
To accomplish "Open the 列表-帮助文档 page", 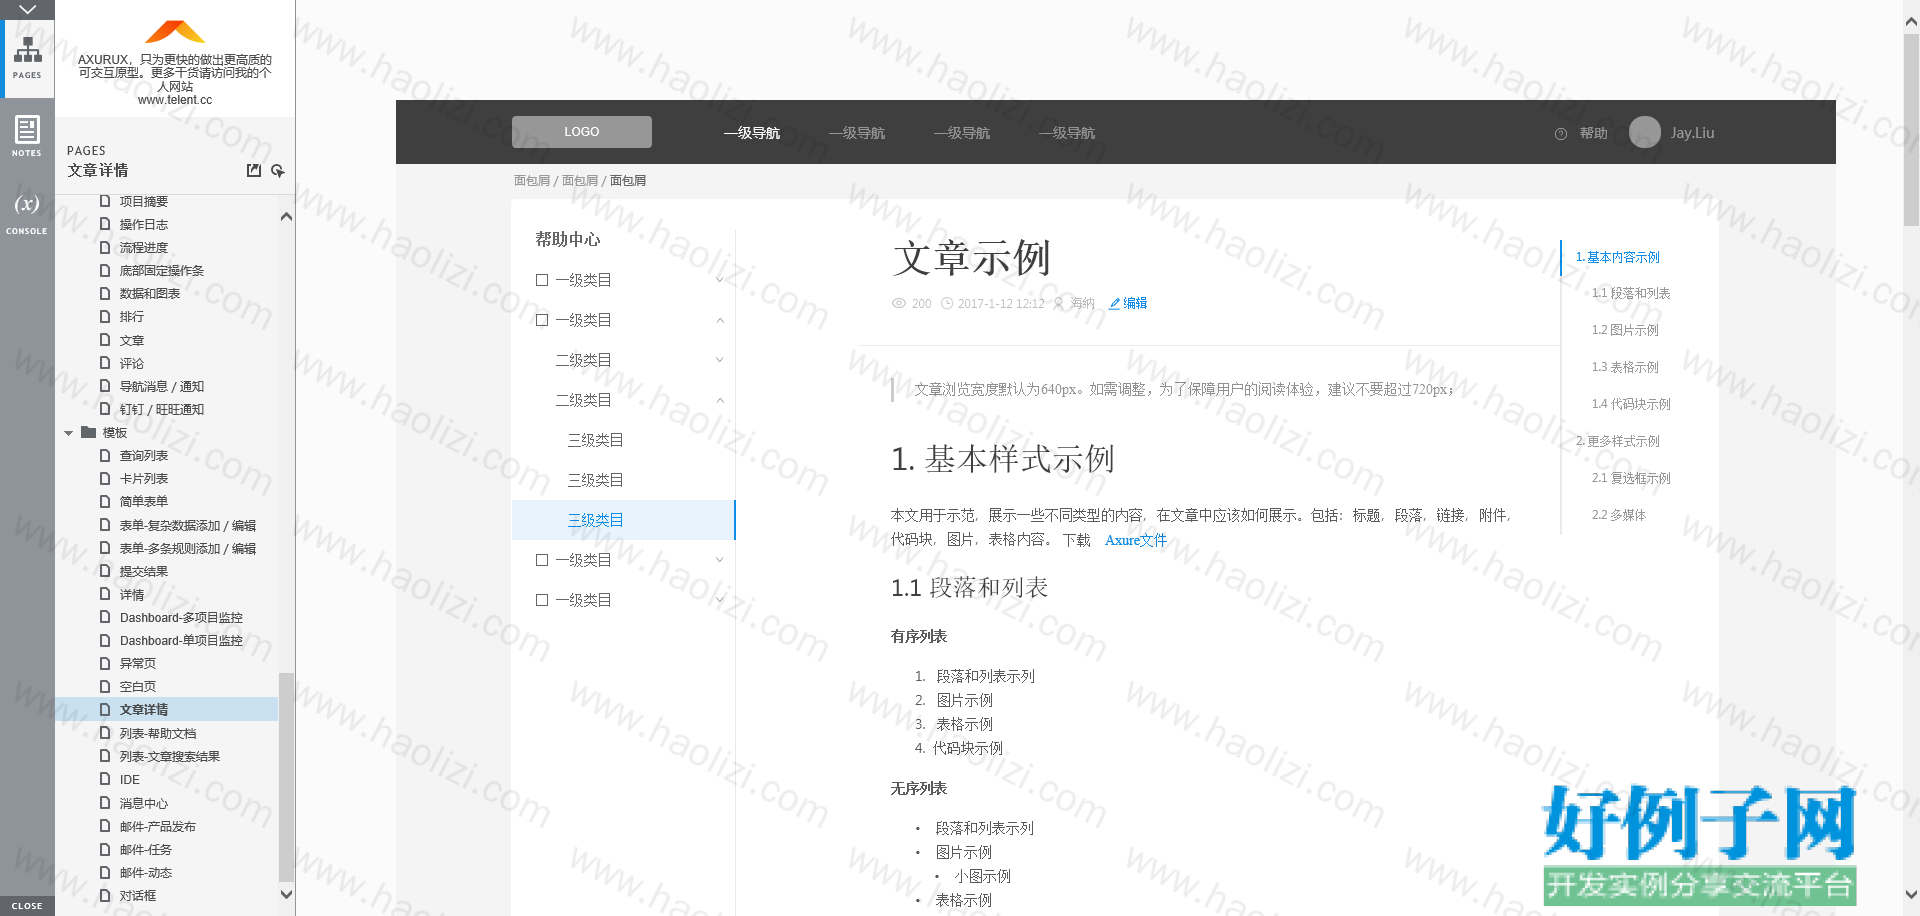I will 158,734.
